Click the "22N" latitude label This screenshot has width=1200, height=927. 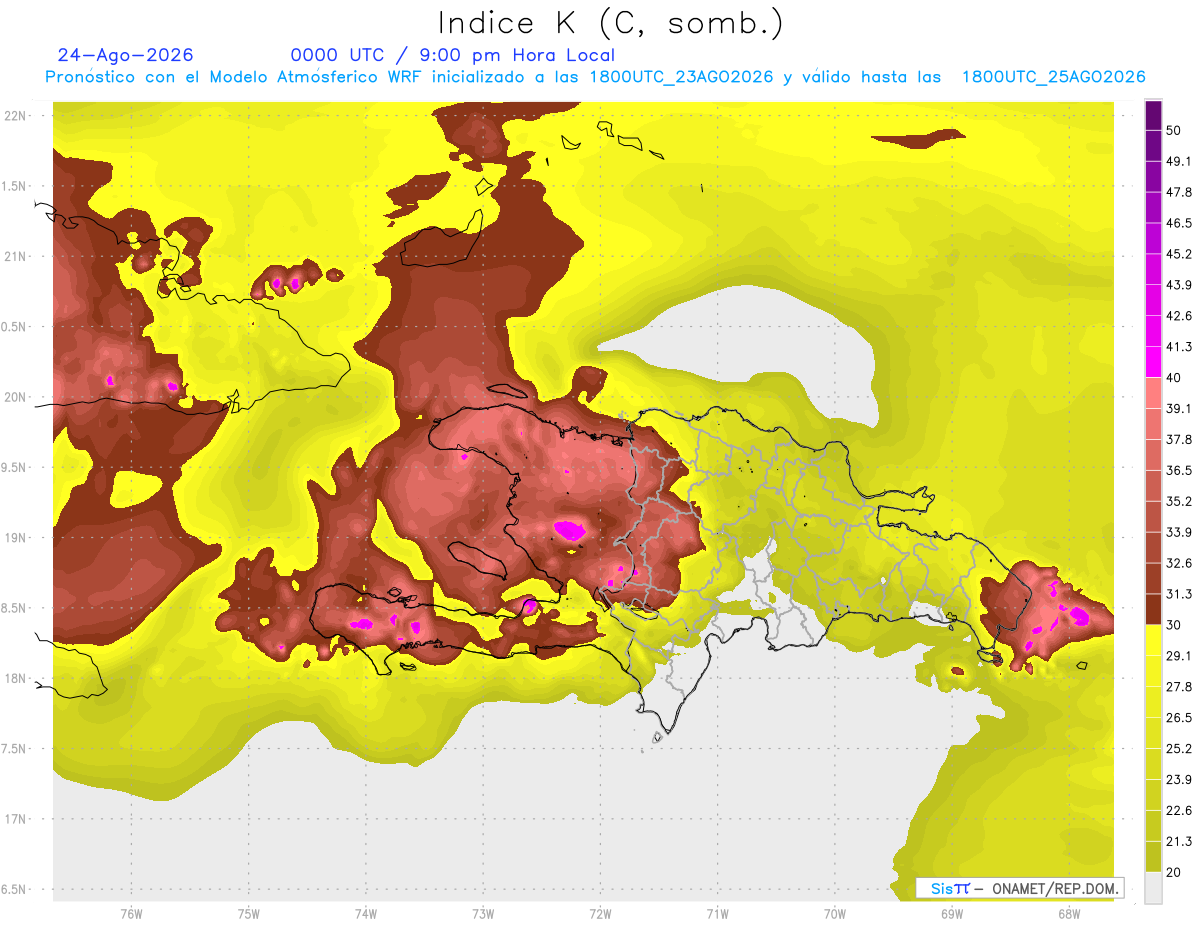click(16, 115)
